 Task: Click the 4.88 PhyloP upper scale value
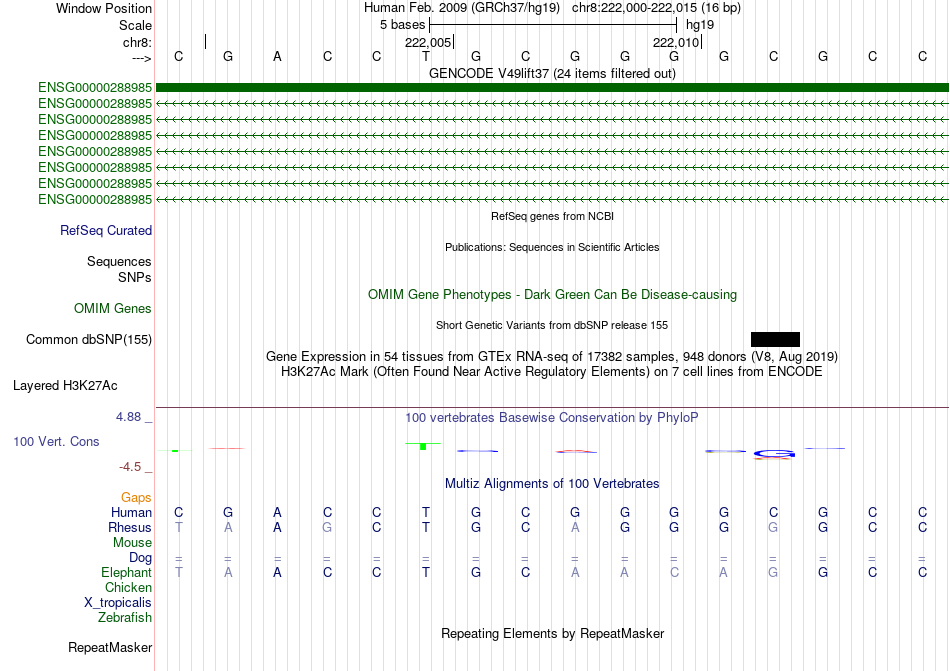tap(128, 417)
